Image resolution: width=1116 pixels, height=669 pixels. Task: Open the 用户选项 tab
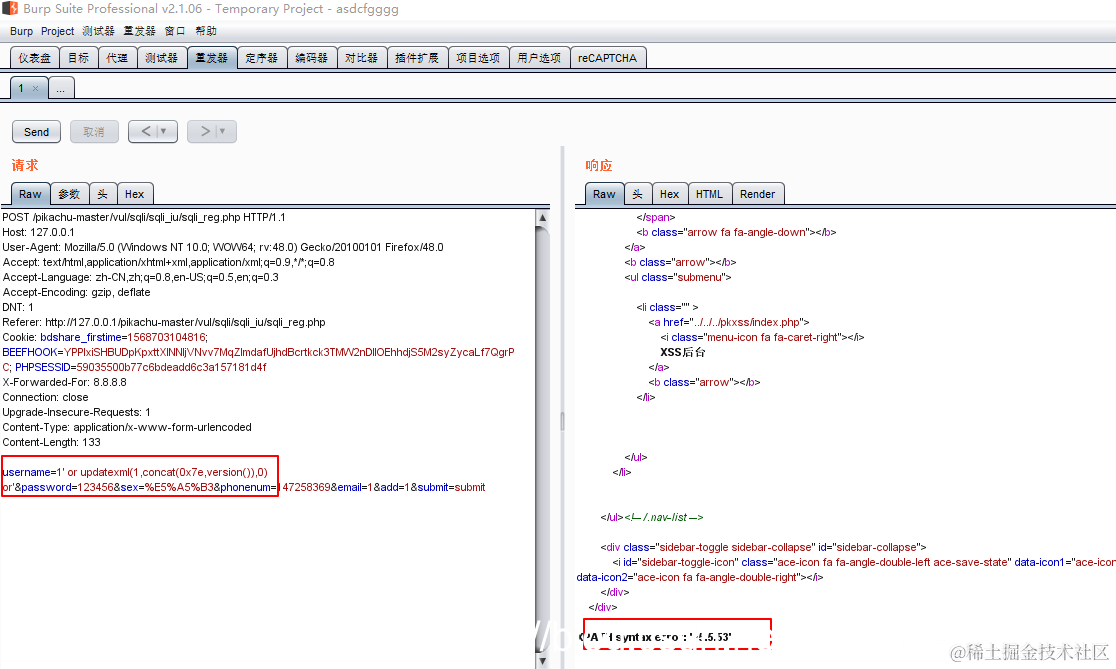[539, 58]
